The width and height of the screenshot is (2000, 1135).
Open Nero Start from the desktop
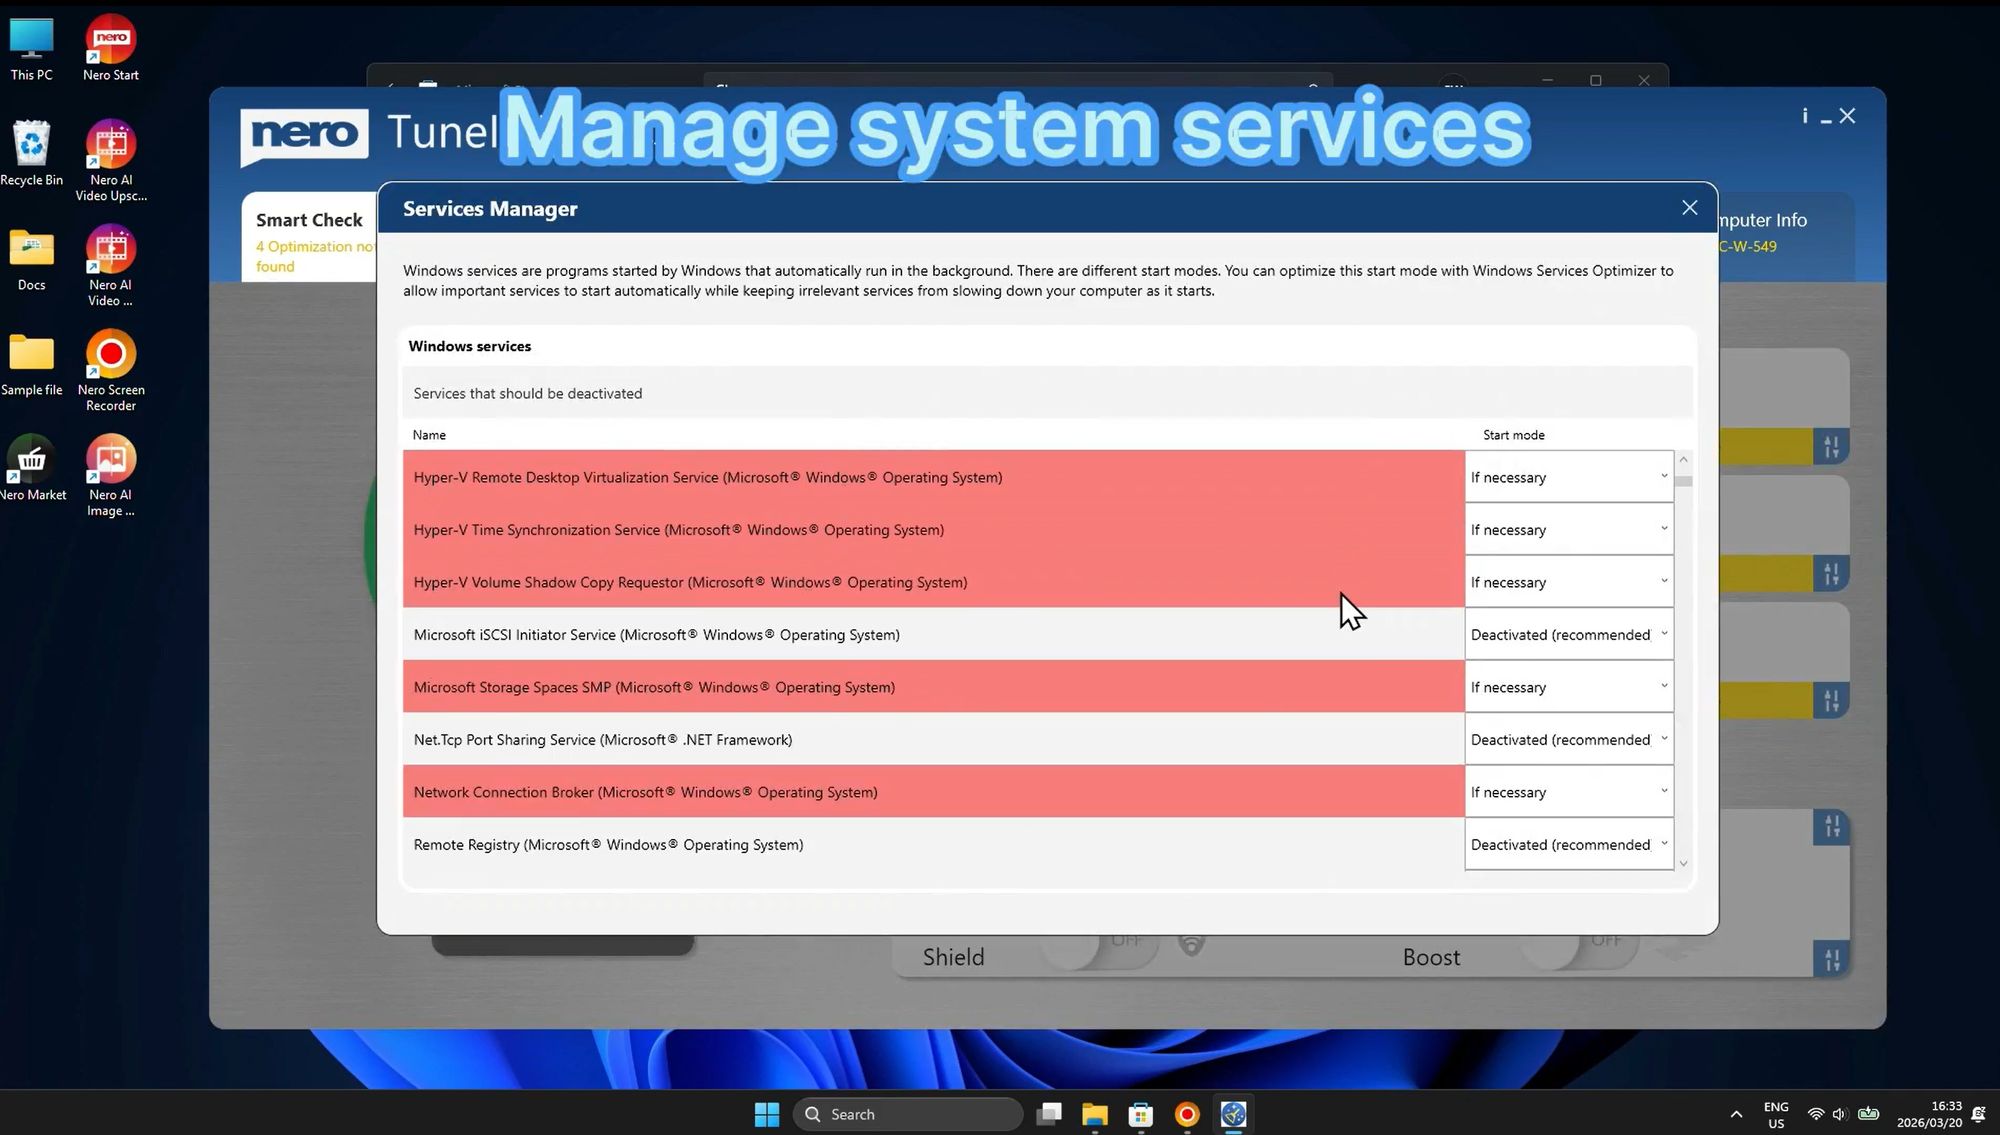(x=110, y=40)
